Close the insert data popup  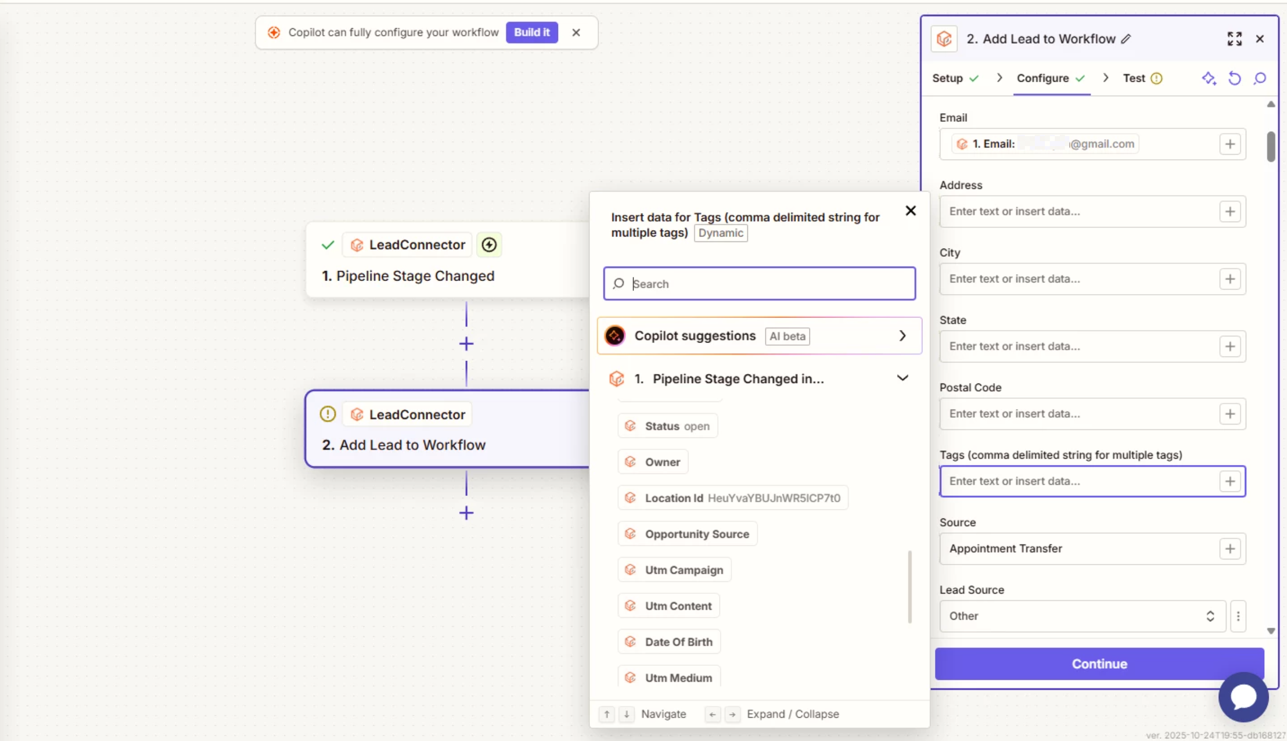point(910,211)
